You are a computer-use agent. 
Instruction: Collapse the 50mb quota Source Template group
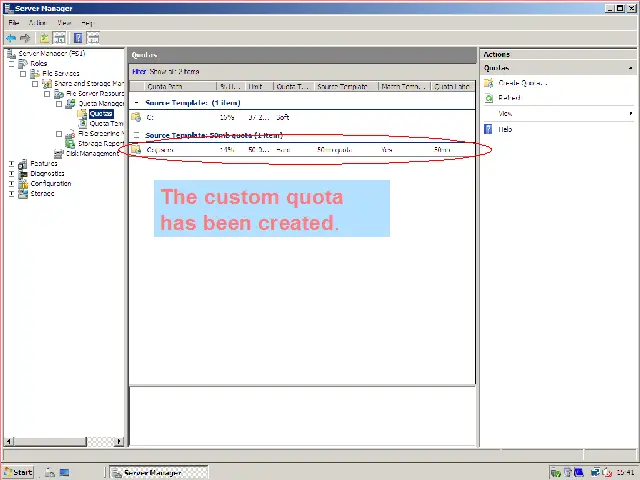click(x=137, y=135)
